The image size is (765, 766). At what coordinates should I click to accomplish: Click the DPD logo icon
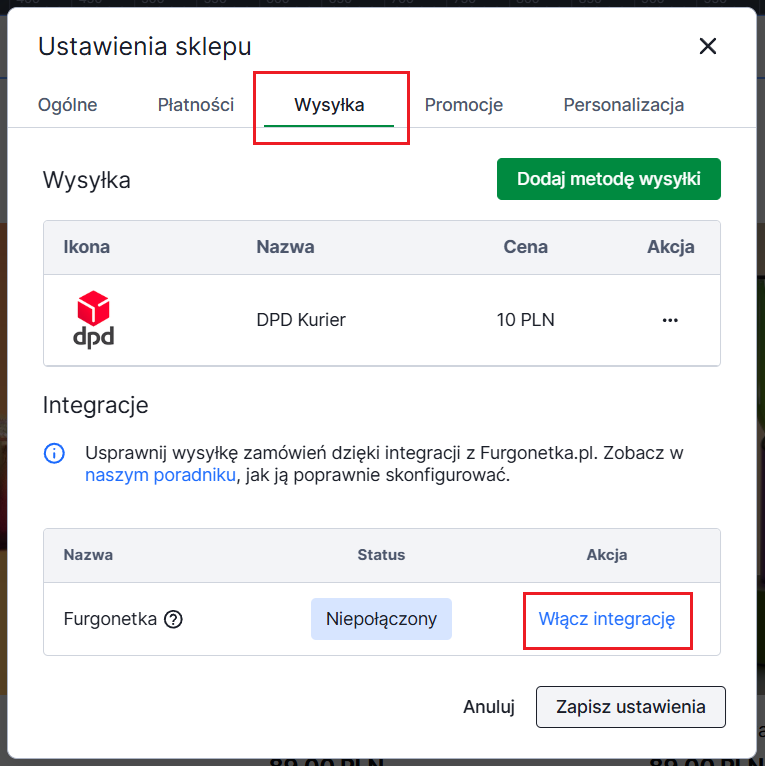click(x=94, y=319)
